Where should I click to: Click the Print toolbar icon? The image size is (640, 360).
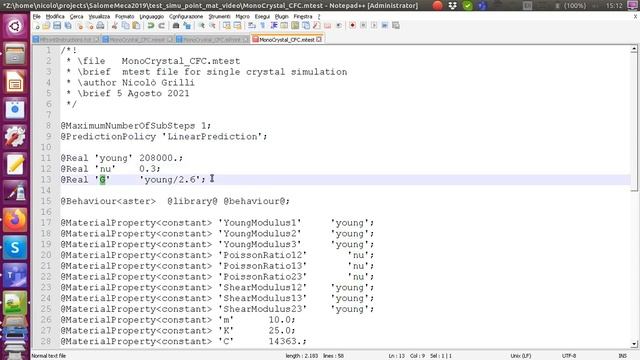[100, 26]
